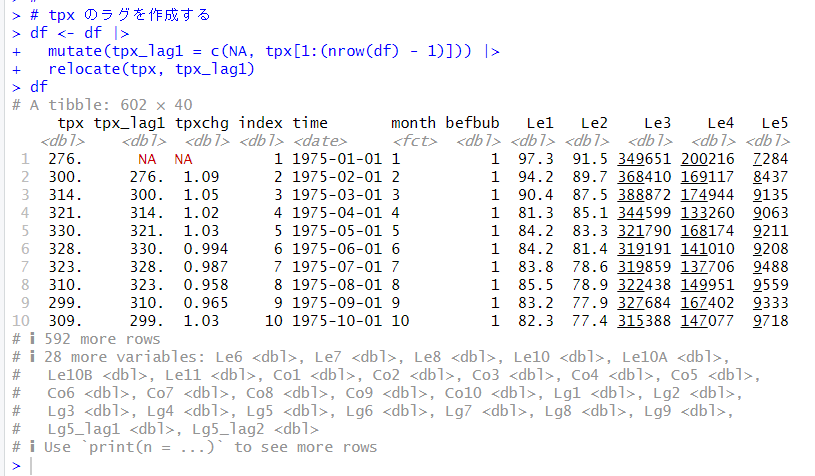815x476 pixels.
Task: Click the tpx value '276.' in row 1
Action: coord(65,159)
